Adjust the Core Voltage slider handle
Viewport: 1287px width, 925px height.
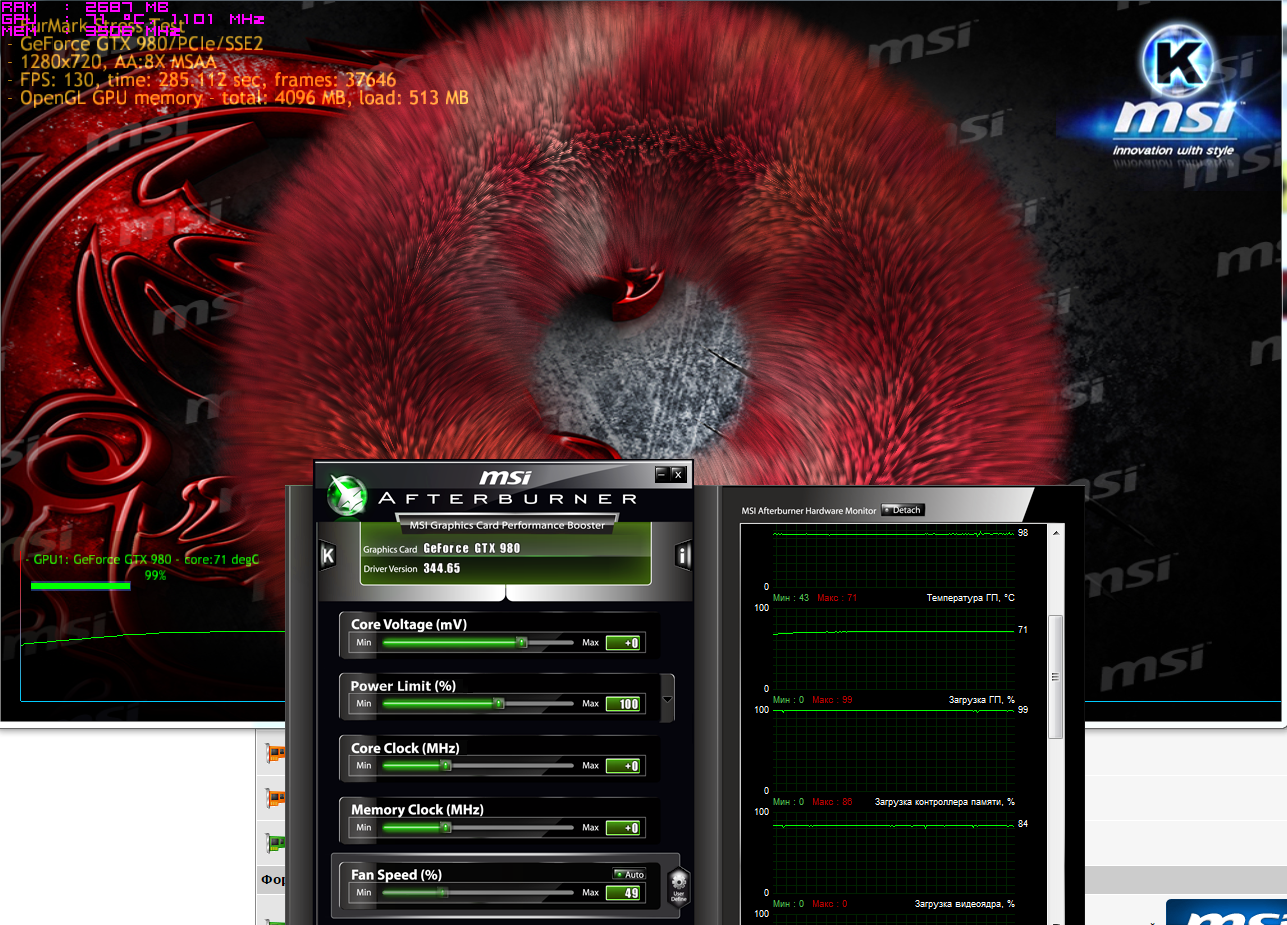pos(521,642)
